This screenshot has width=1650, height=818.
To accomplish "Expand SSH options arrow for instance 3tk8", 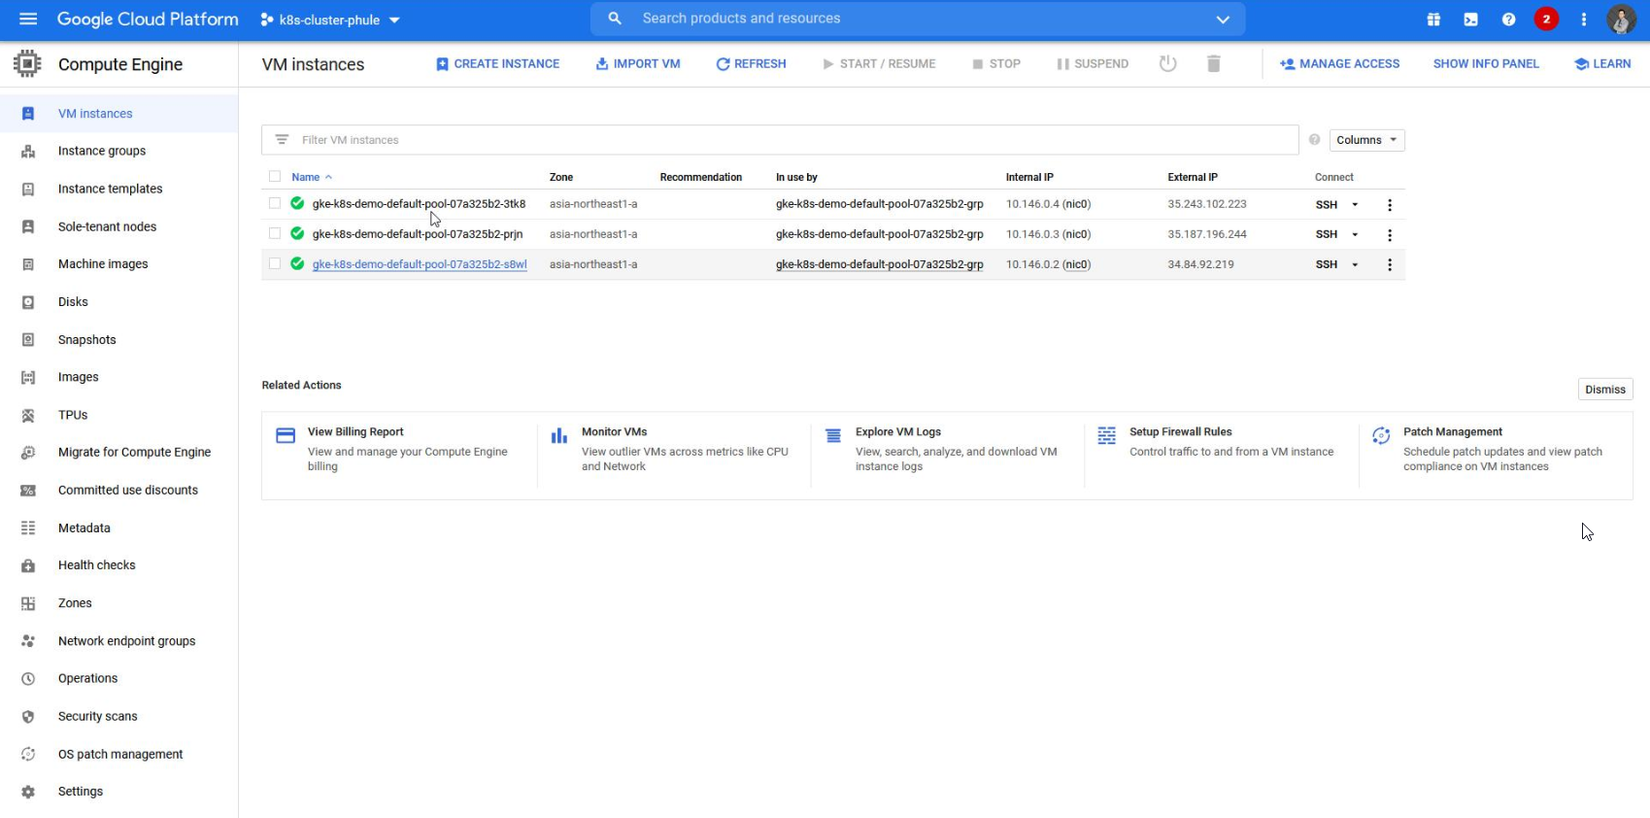I will point(1355,205).
